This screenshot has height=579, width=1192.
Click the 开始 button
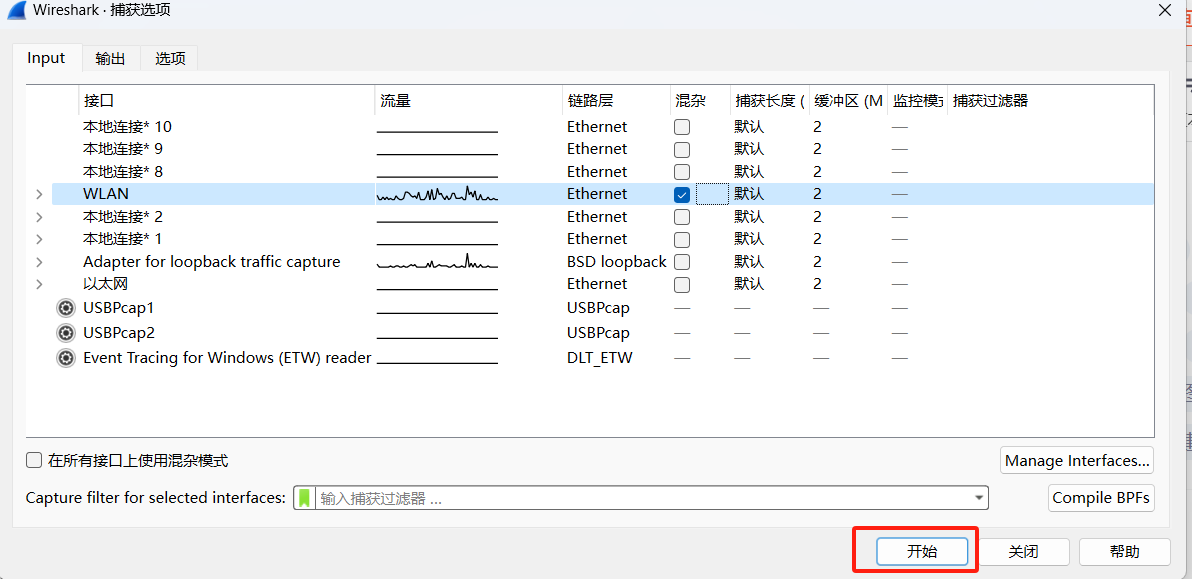(922, 552)
